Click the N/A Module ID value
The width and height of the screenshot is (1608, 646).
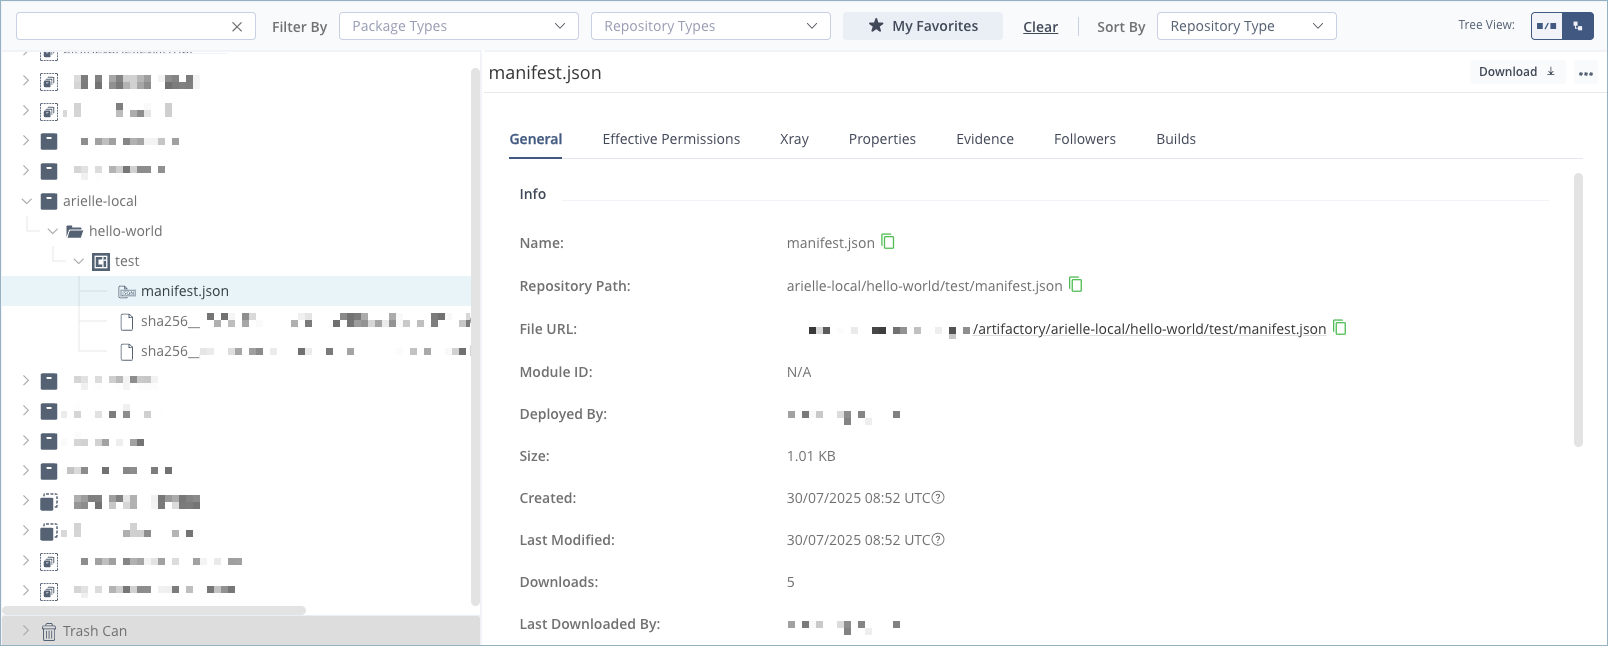pyautogui.click(x=799, y=372)
